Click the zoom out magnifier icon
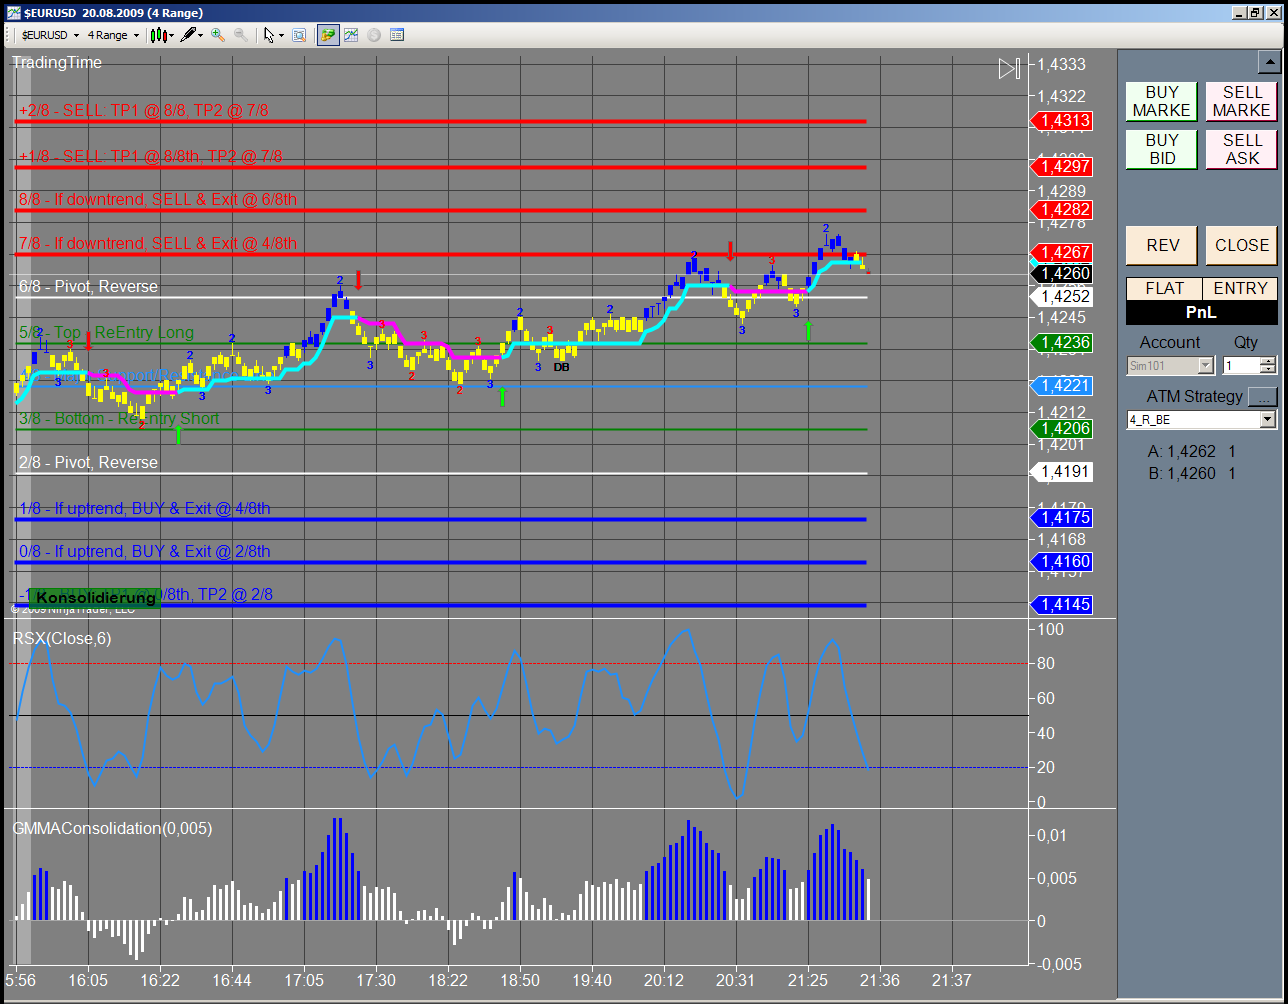1288x1004 pixels. click(x=241, y=35)
